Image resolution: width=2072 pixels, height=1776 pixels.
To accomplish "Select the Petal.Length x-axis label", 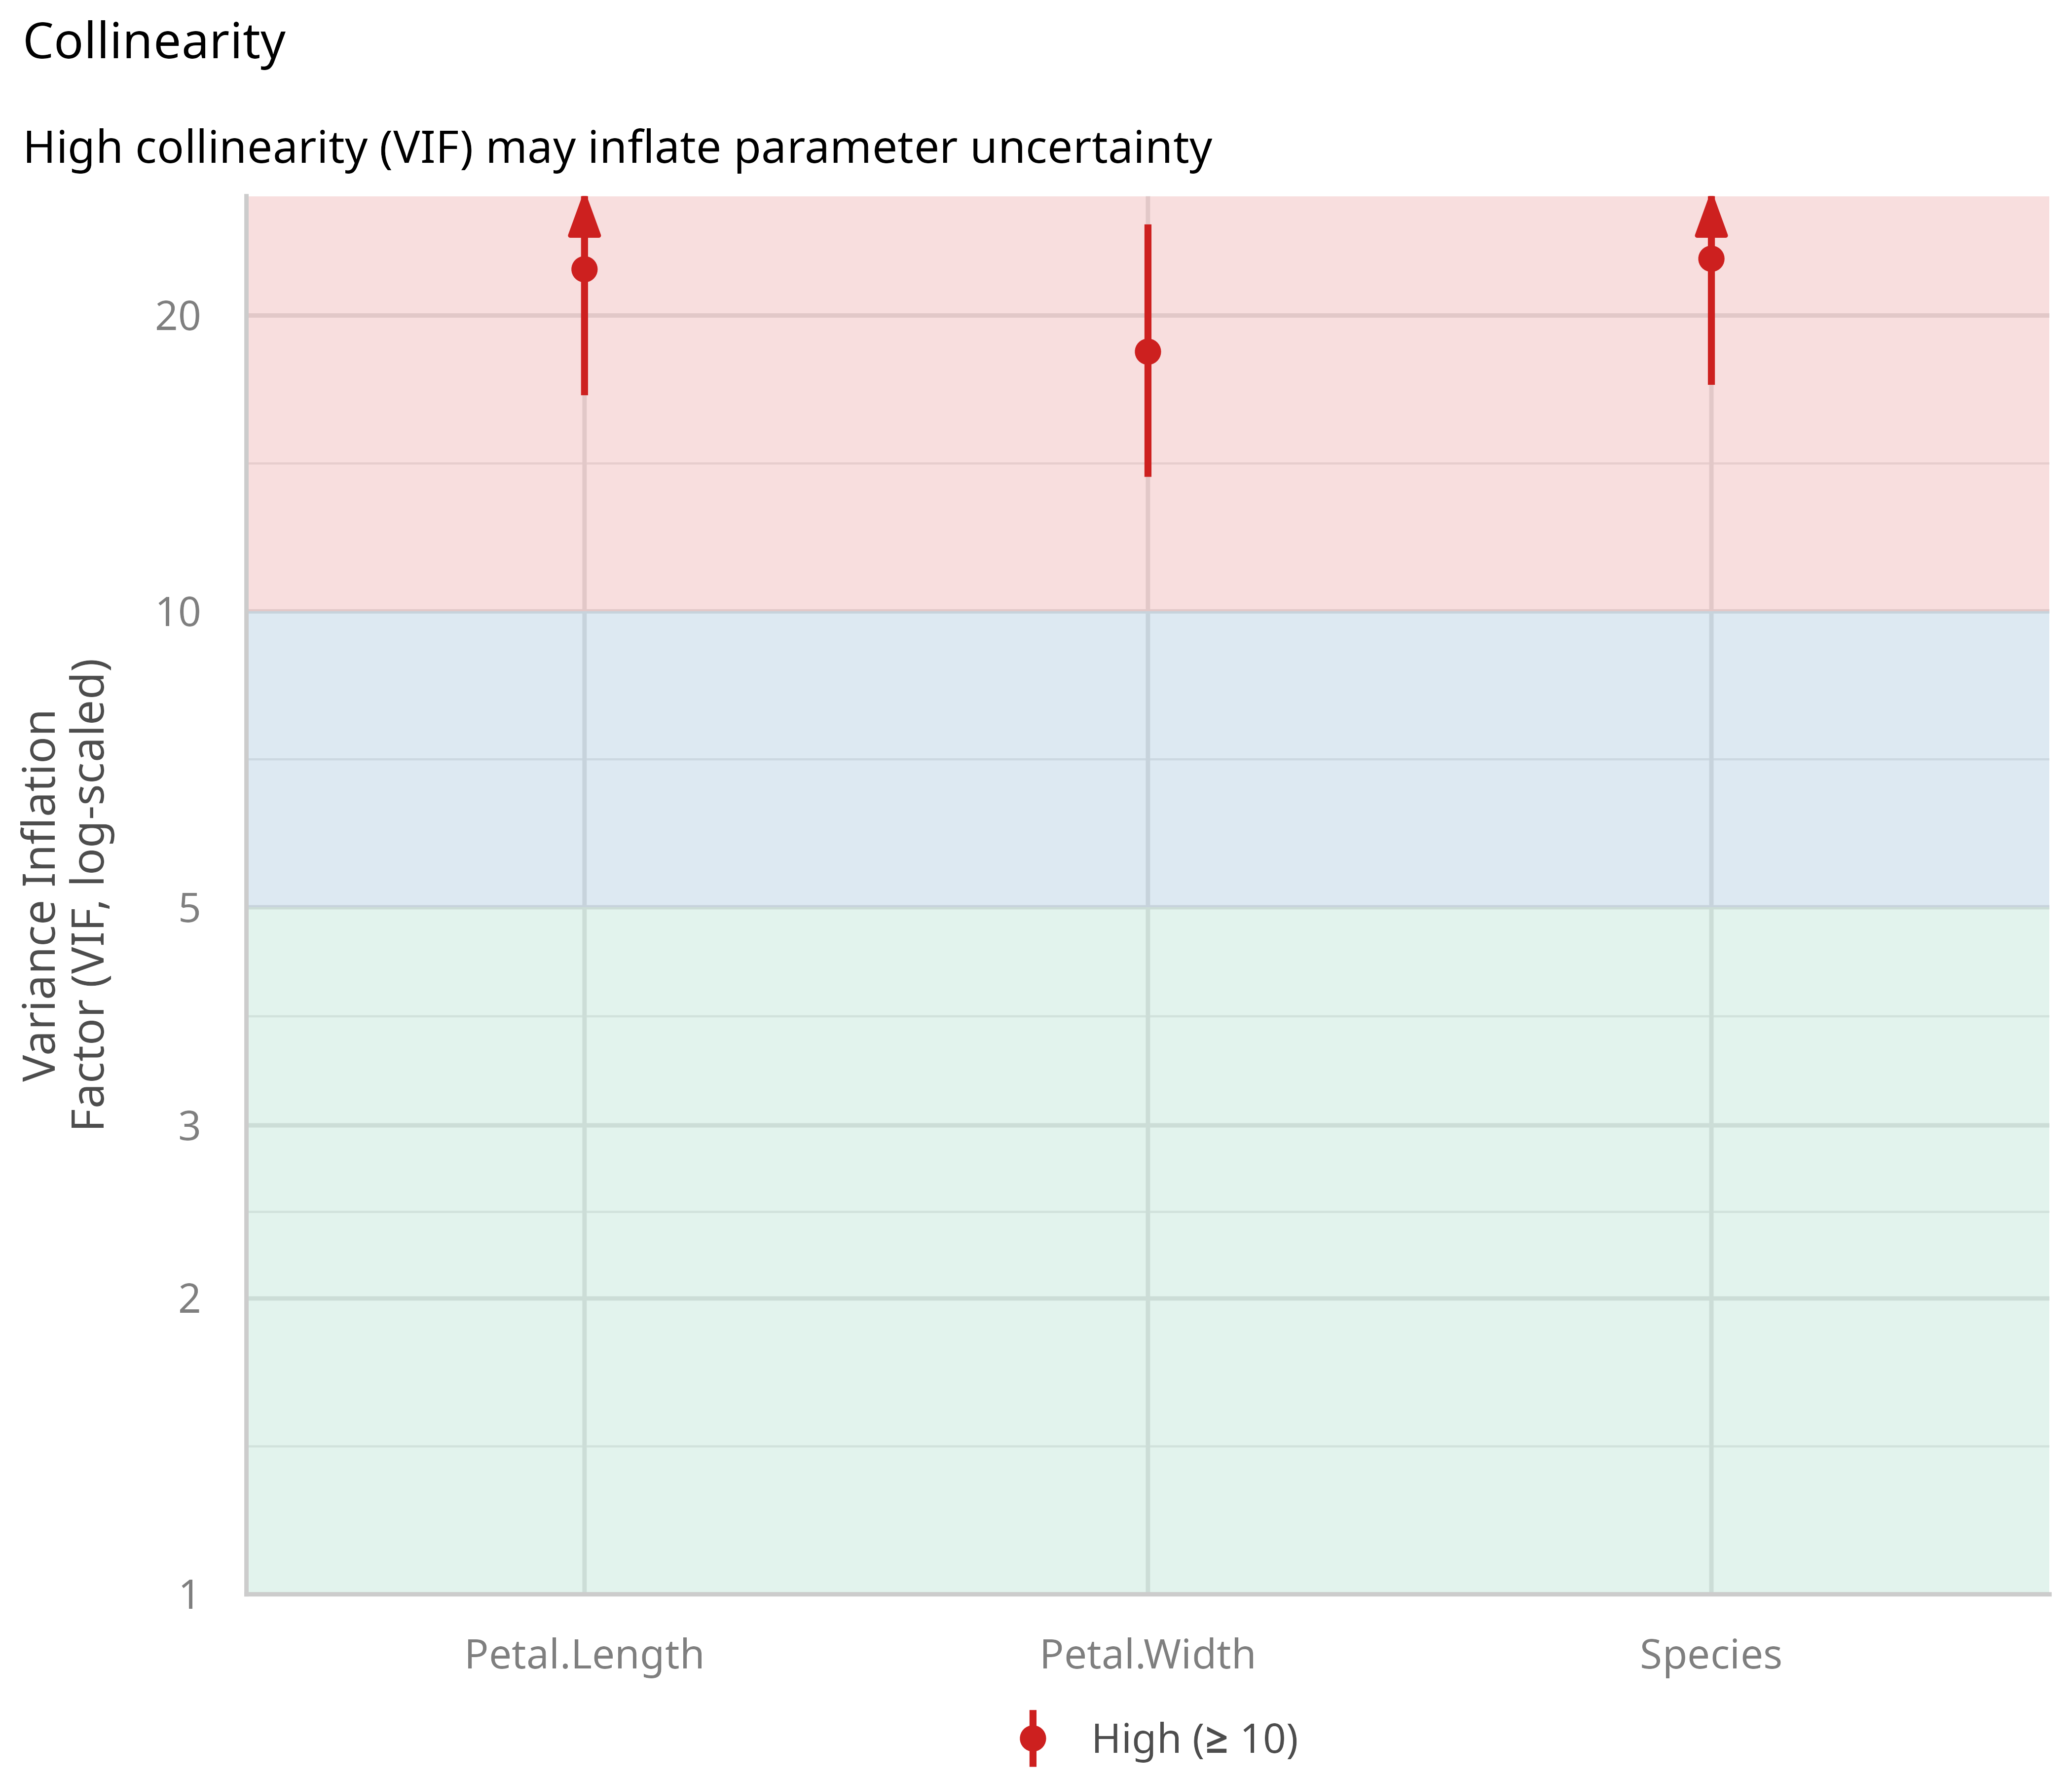I will 584,1655.
